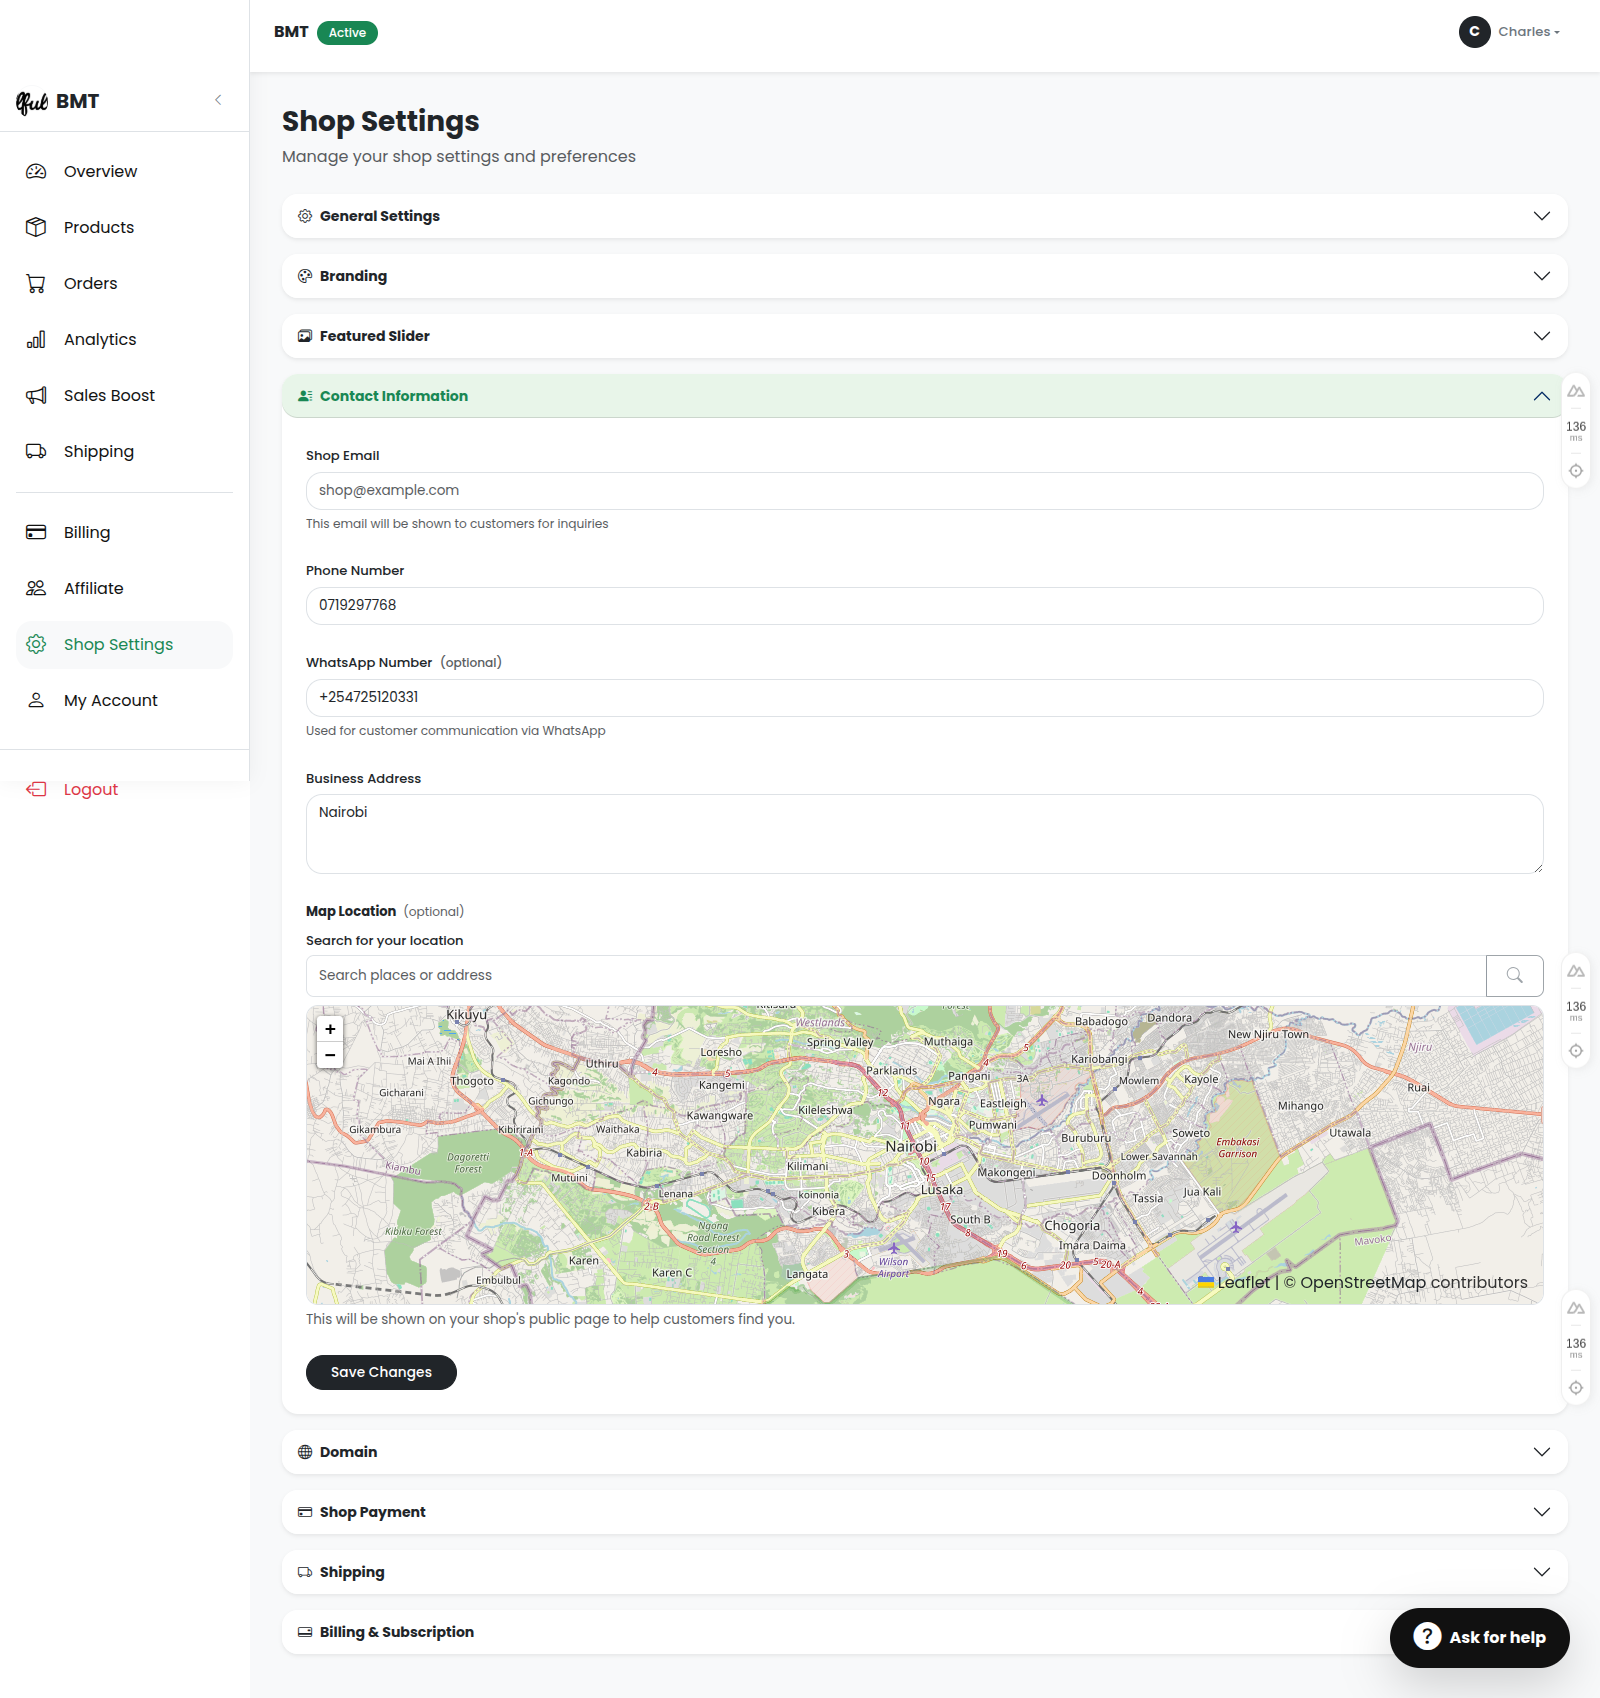Click the Logout icon in the sidebar

(x=36, y=789)
